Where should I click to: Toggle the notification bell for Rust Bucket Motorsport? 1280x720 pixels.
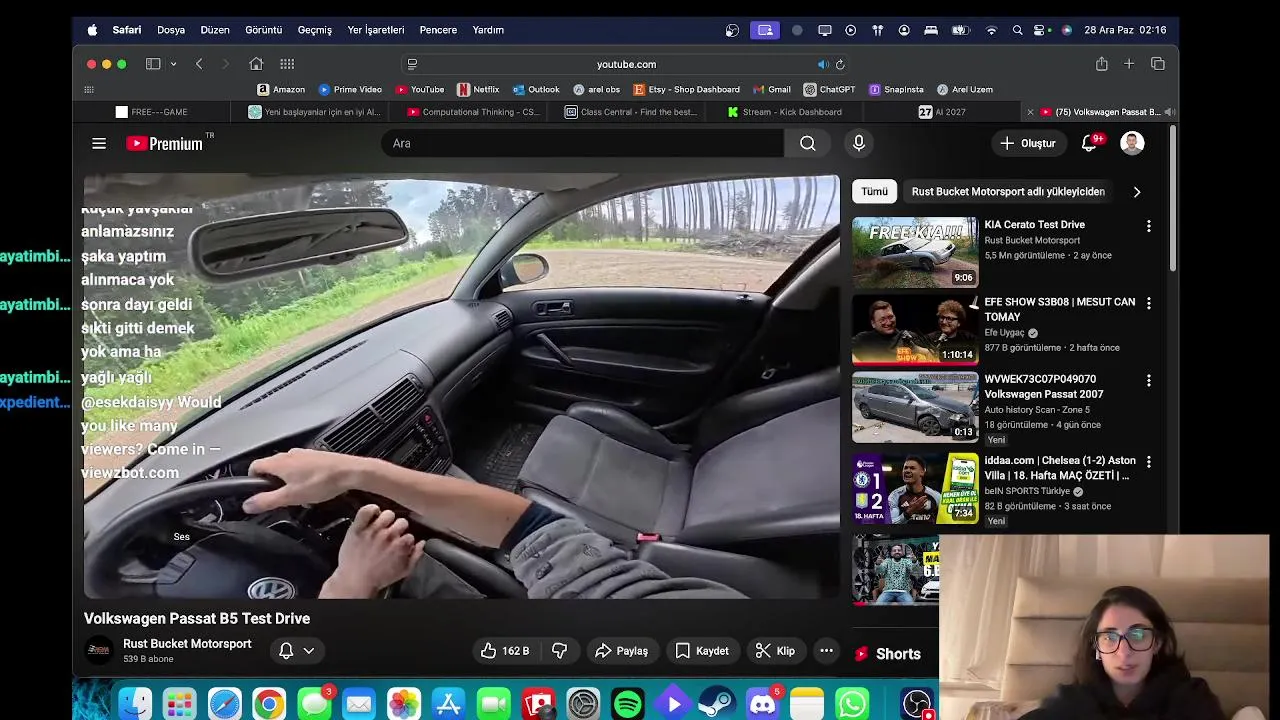pyautogui.click(x=286, y=651)
